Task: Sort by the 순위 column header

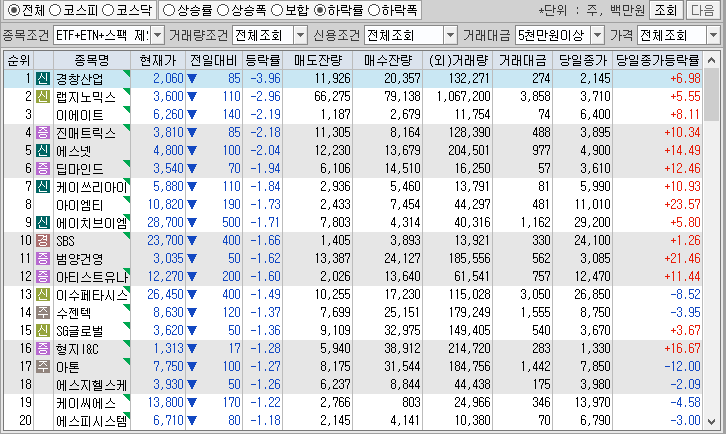Action: coord(19,60)
